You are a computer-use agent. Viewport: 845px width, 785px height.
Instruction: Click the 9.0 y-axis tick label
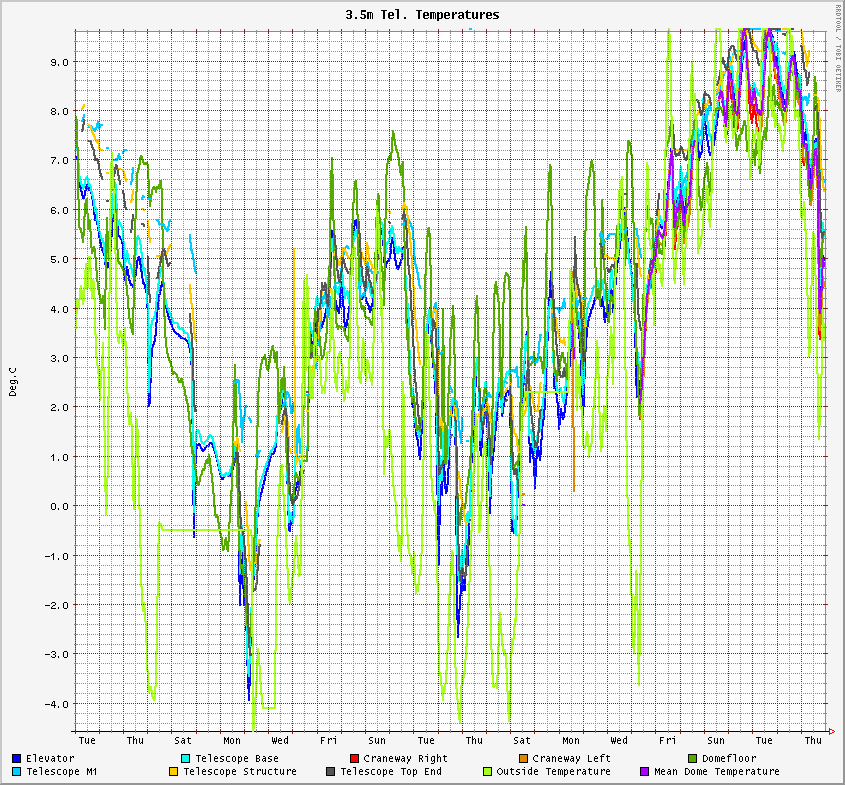tap(58, 62)
